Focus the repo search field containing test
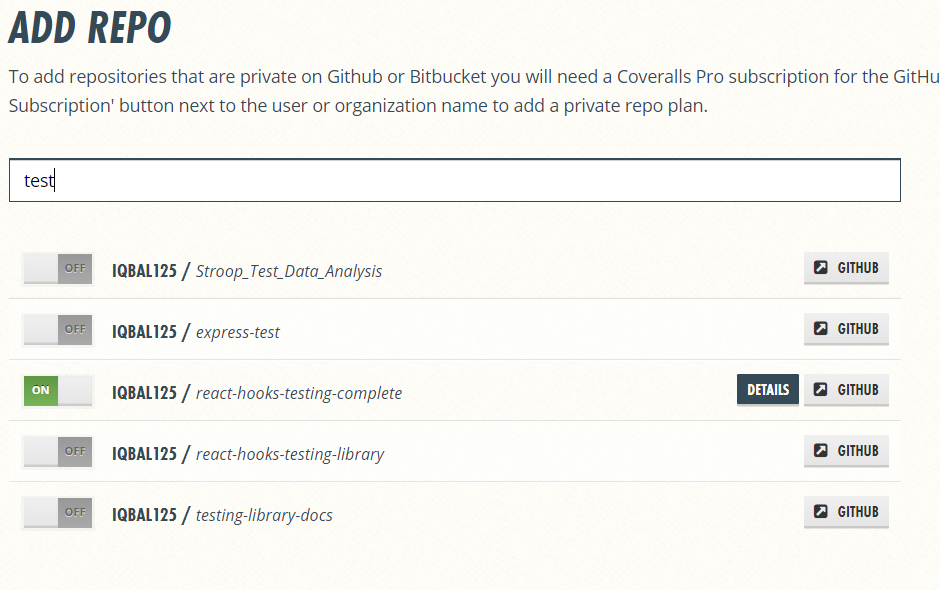 pos(454,180)
